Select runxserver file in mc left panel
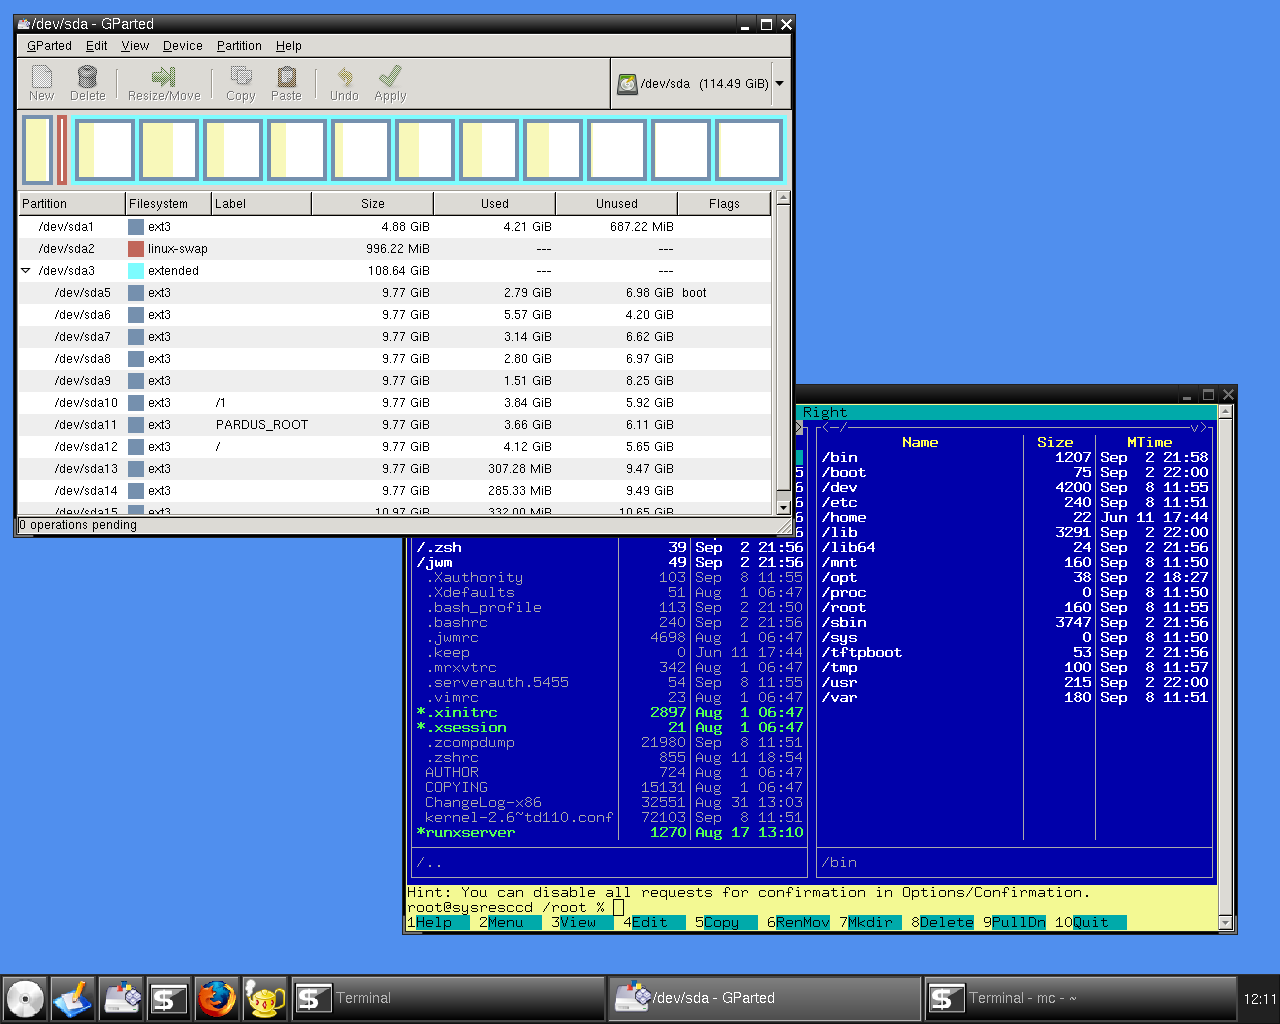The image size is (1280, 1024). [610, 833]
